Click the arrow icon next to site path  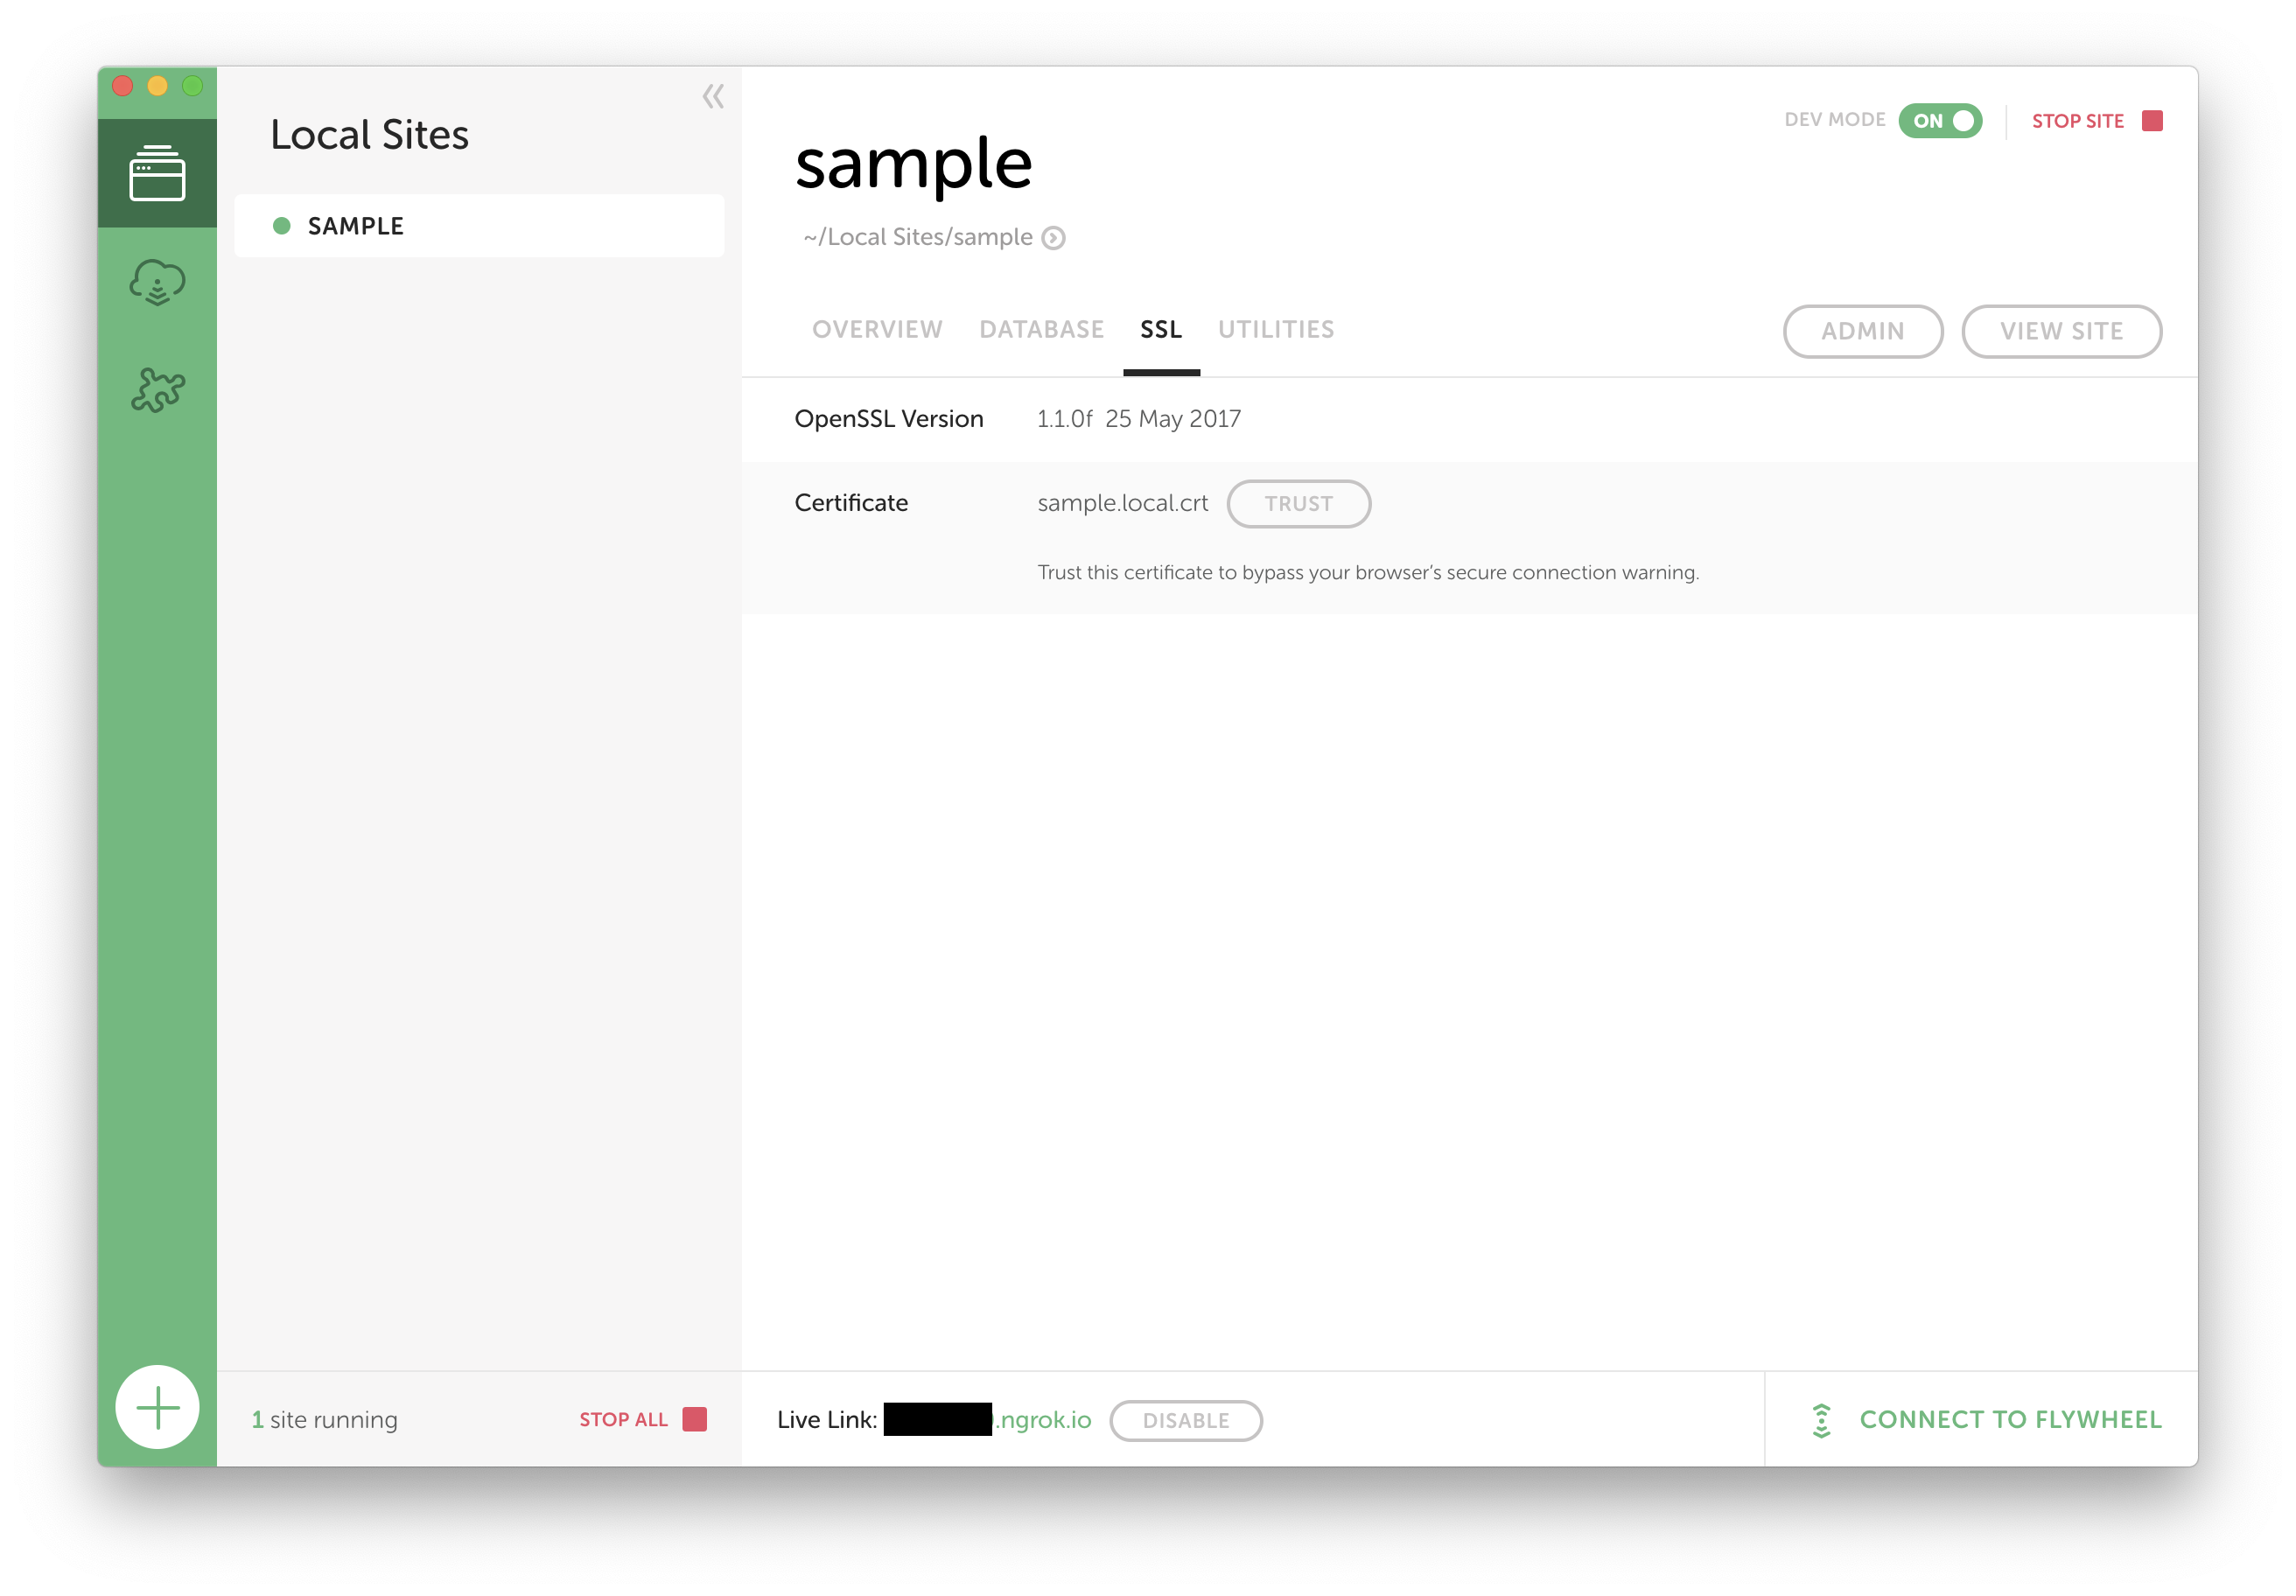tap(1053, 238)
